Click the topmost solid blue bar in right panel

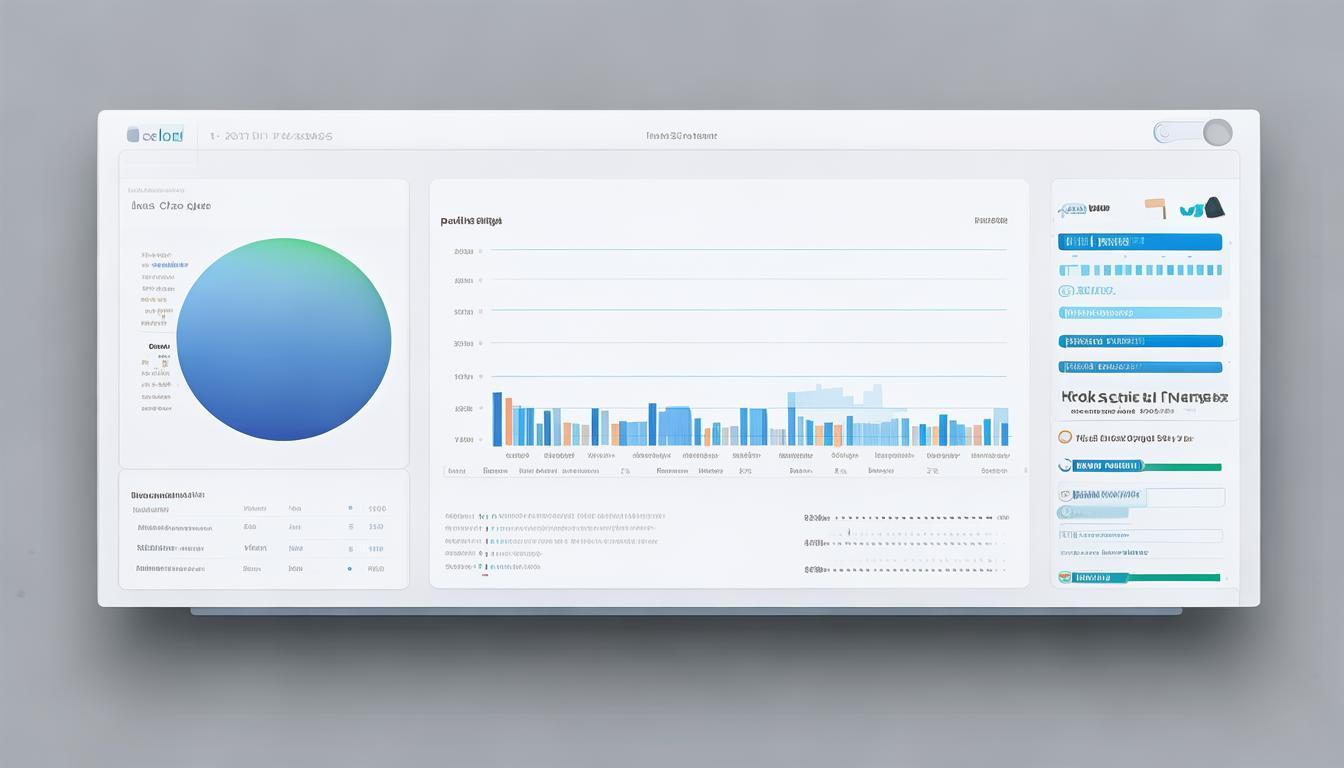pyautogui.click(x=1140, y=242)
